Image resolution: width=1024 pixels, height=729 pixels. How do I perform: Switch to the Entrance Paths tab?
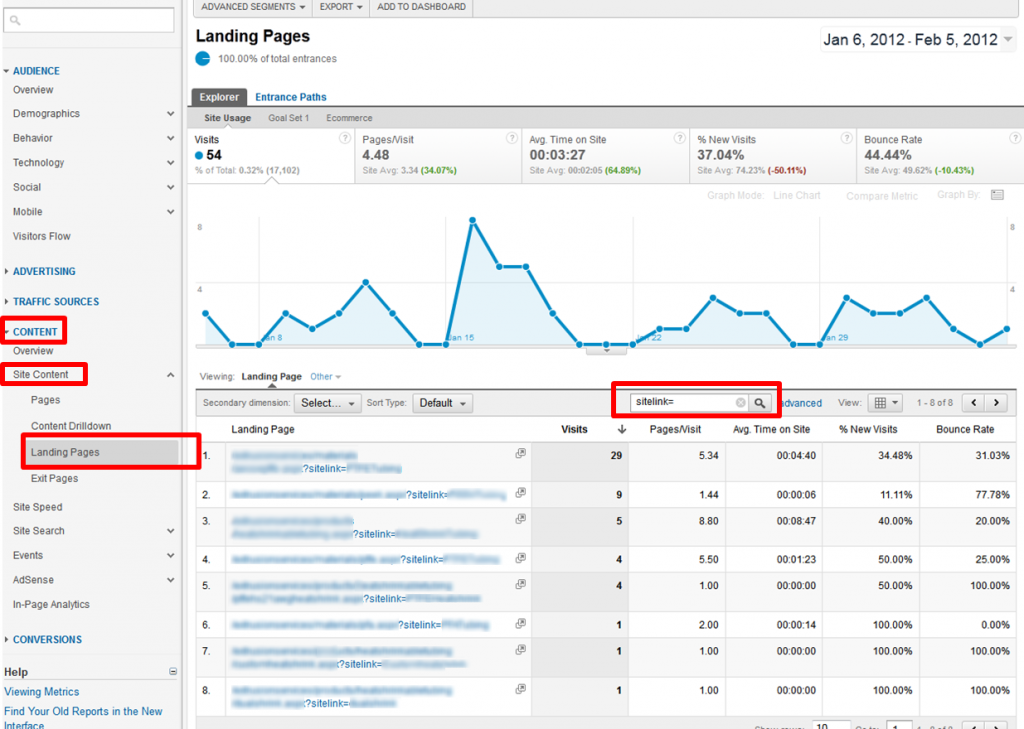[x=290, y=96]
